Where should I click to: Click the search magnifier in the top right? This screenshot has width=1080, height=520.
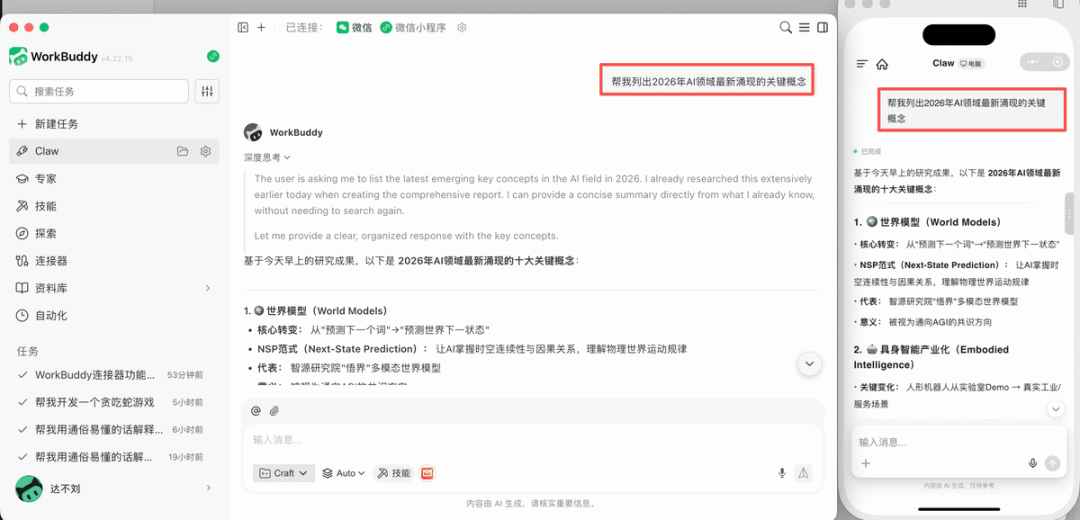tap(785, 28)
